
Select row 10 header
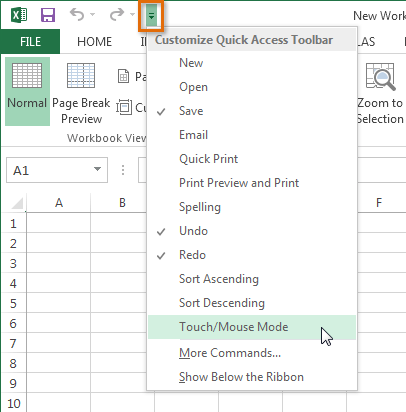click(x=13, y=403)
